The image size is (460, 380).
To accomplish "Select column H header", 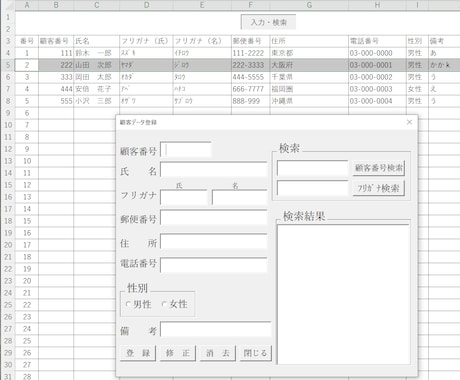I will point(377,5).
